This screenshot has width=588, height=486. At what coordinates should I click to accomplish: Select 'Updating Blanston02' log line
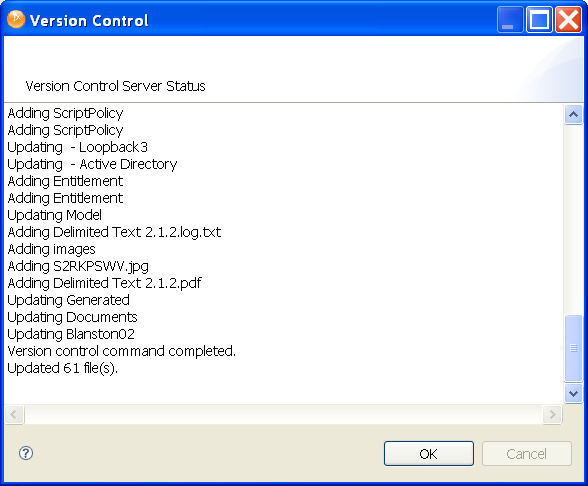pyautogui.click(x=71, y=334)
